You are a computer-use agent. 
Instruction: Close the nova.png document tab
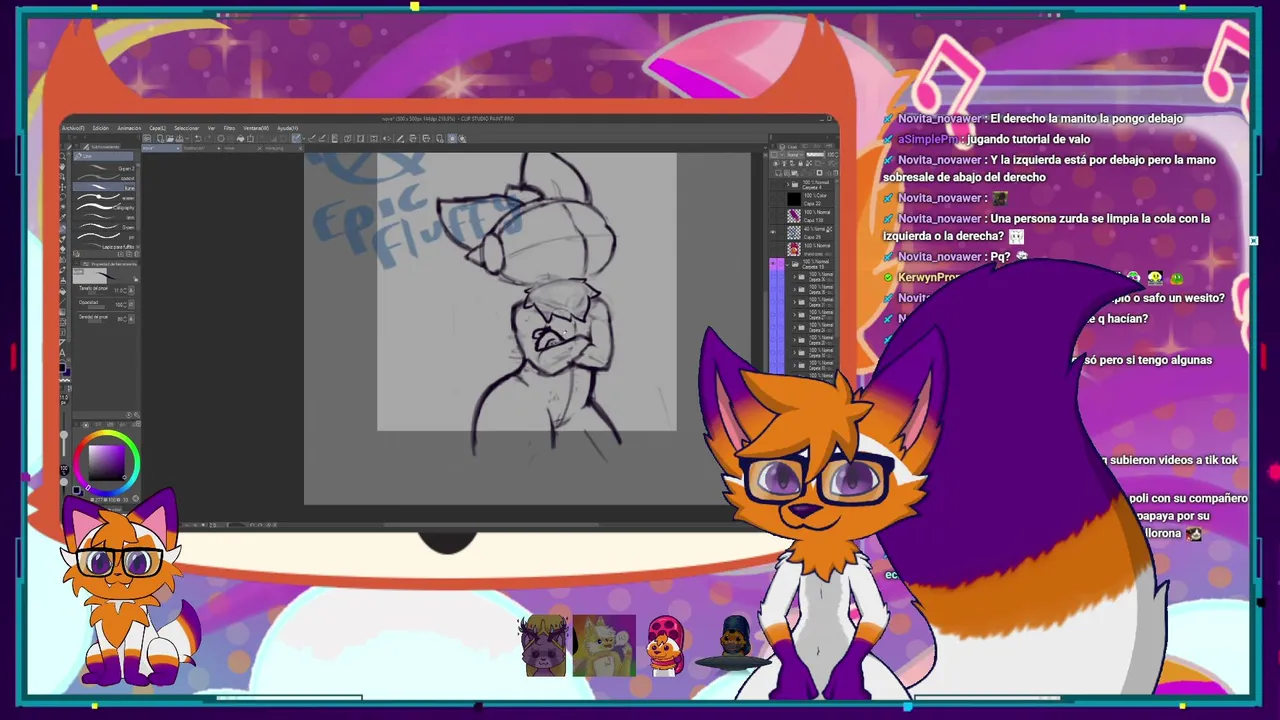pos(300,148)
